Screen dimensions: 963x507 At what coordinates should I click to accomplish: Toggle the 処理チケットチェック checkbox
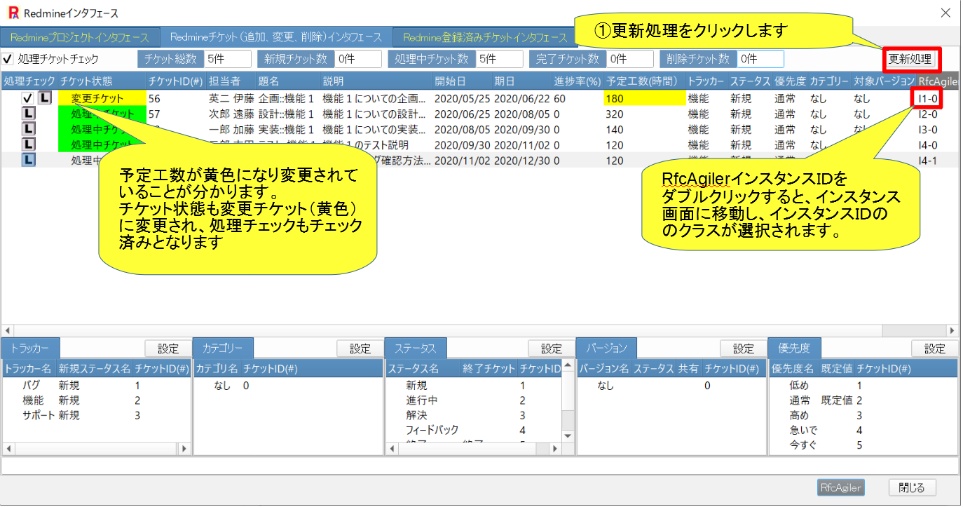tap(8, 59)
